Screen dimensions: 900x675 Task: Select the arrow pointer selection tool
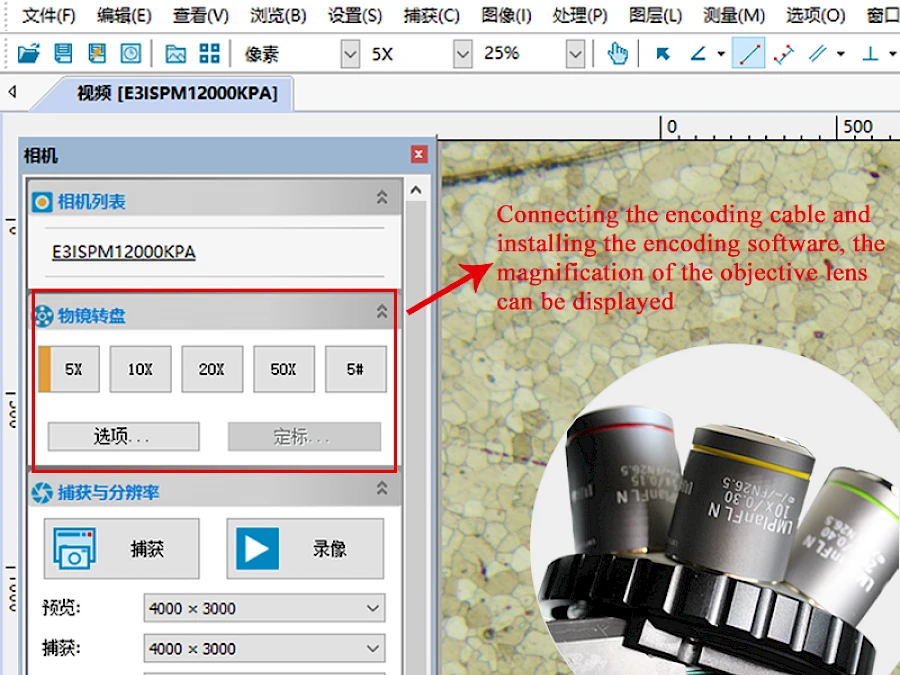tap(663, 53)
